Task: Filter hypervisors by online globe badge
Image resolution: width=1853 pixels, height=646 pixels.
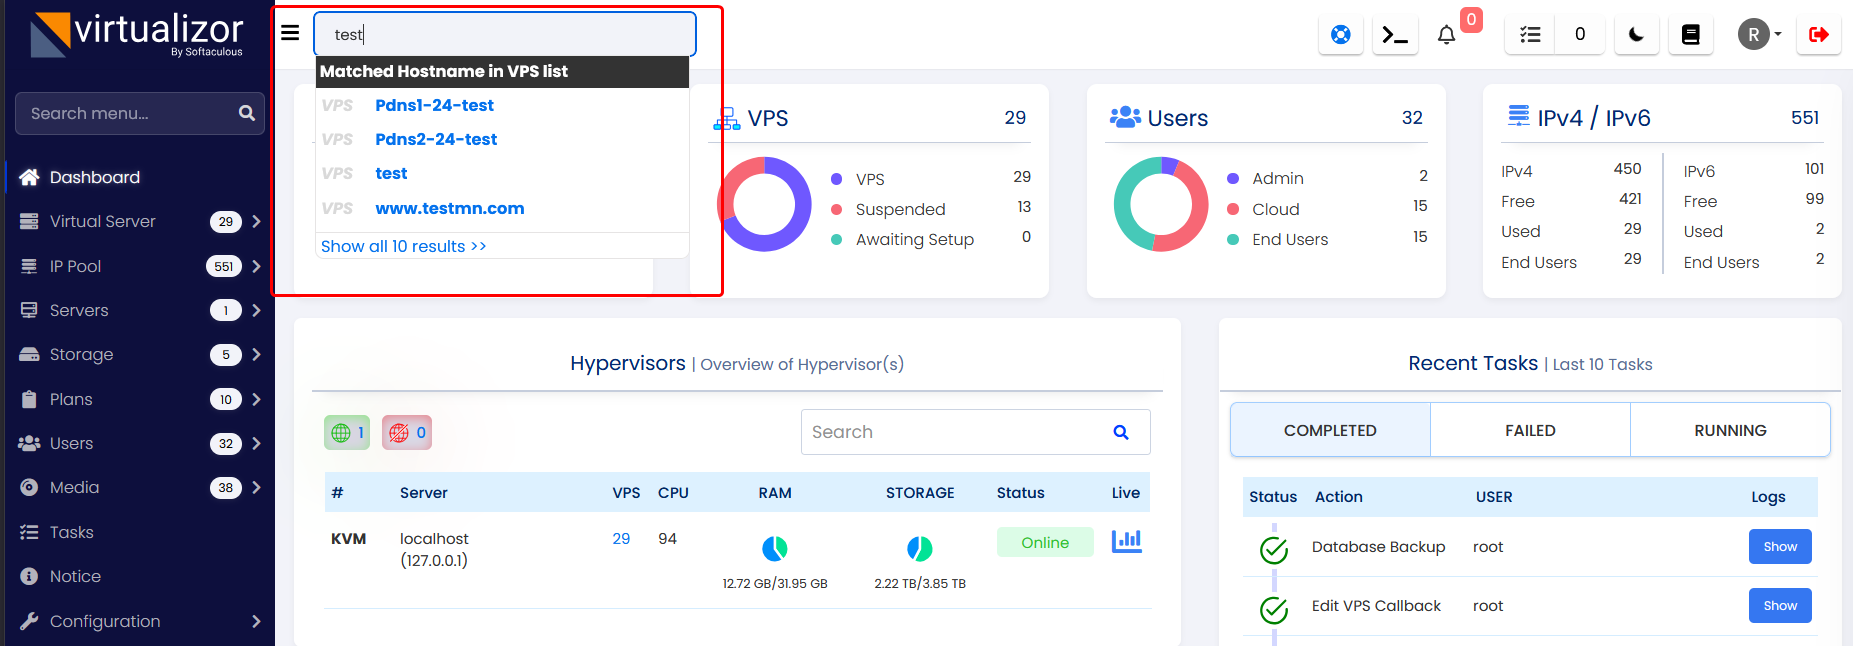Action: 347,432
